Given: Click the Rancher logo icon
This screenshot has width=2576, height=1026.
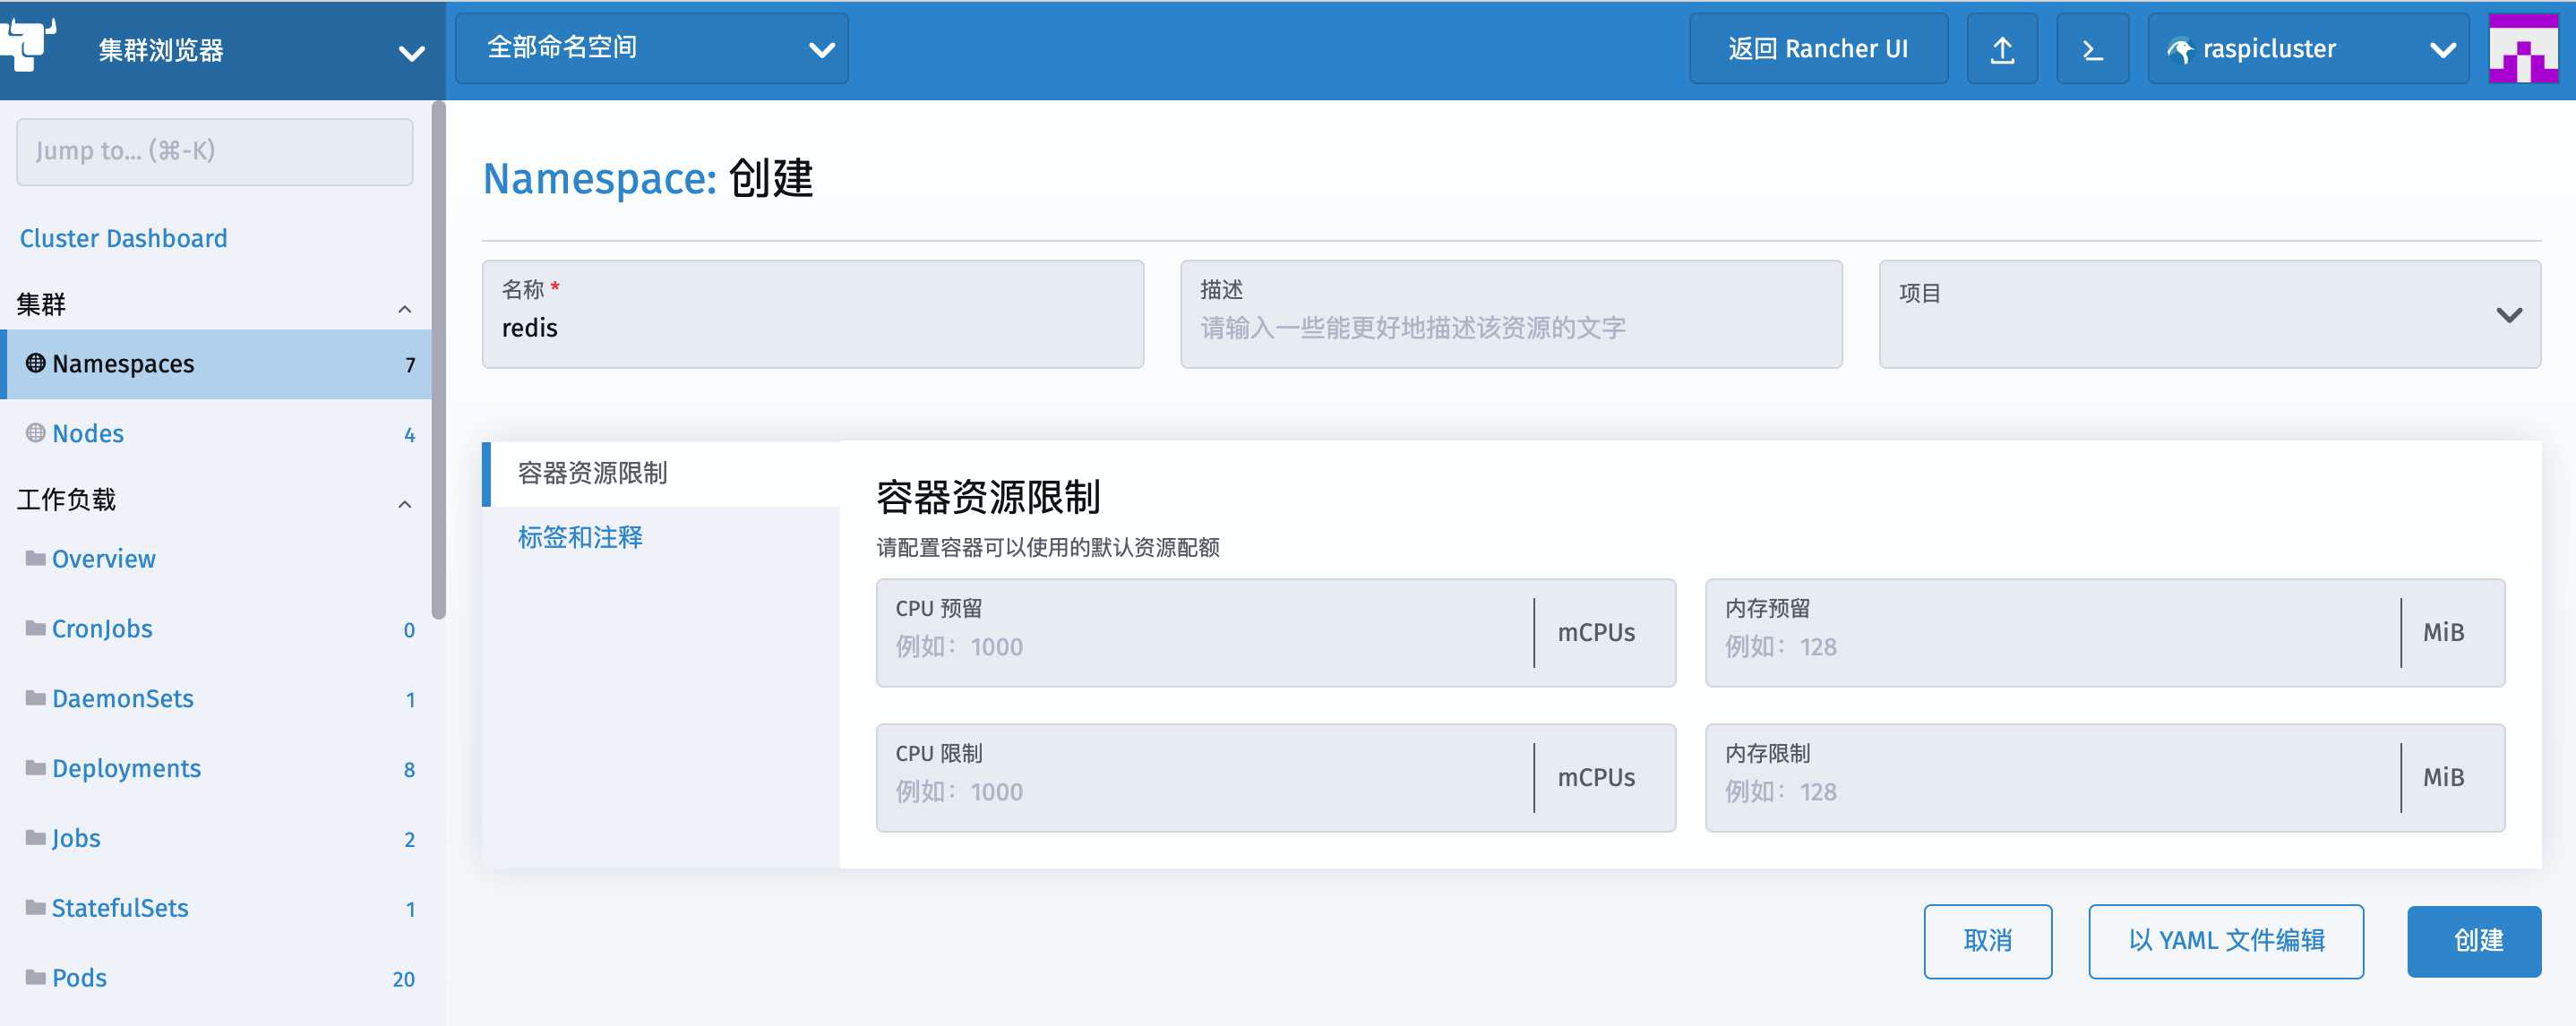Looking at the screenshot, I should (28, 44).
